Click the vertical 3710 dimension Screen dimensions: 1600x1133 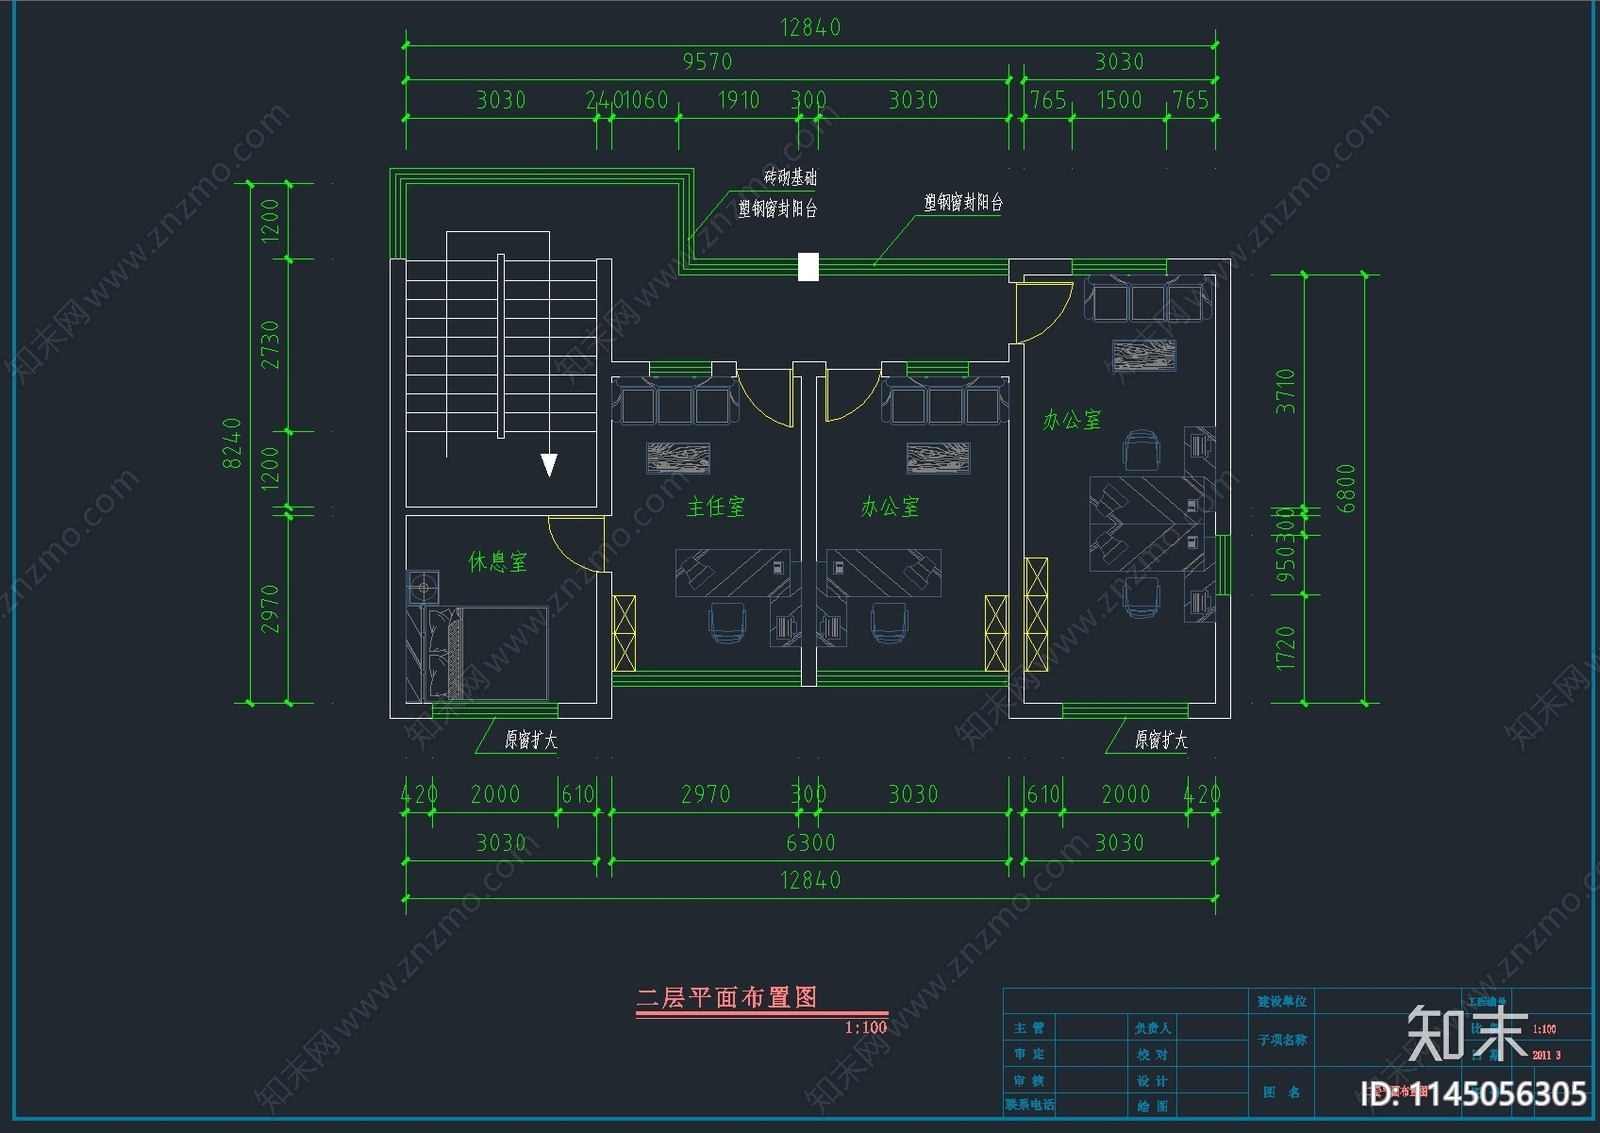(x=1286, y=392)
